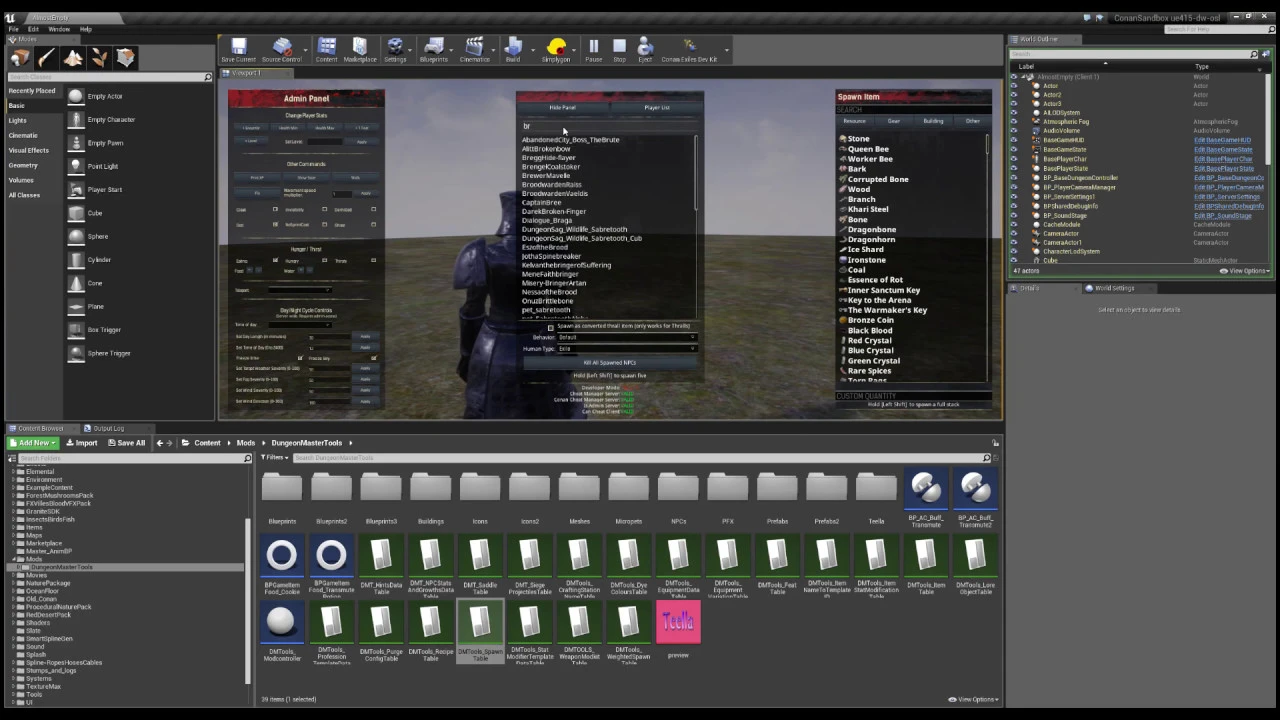1280x720 pixels.
Task: Open the DMTools_Modcontroller asset thumbnail
Action: pos(282,623)
